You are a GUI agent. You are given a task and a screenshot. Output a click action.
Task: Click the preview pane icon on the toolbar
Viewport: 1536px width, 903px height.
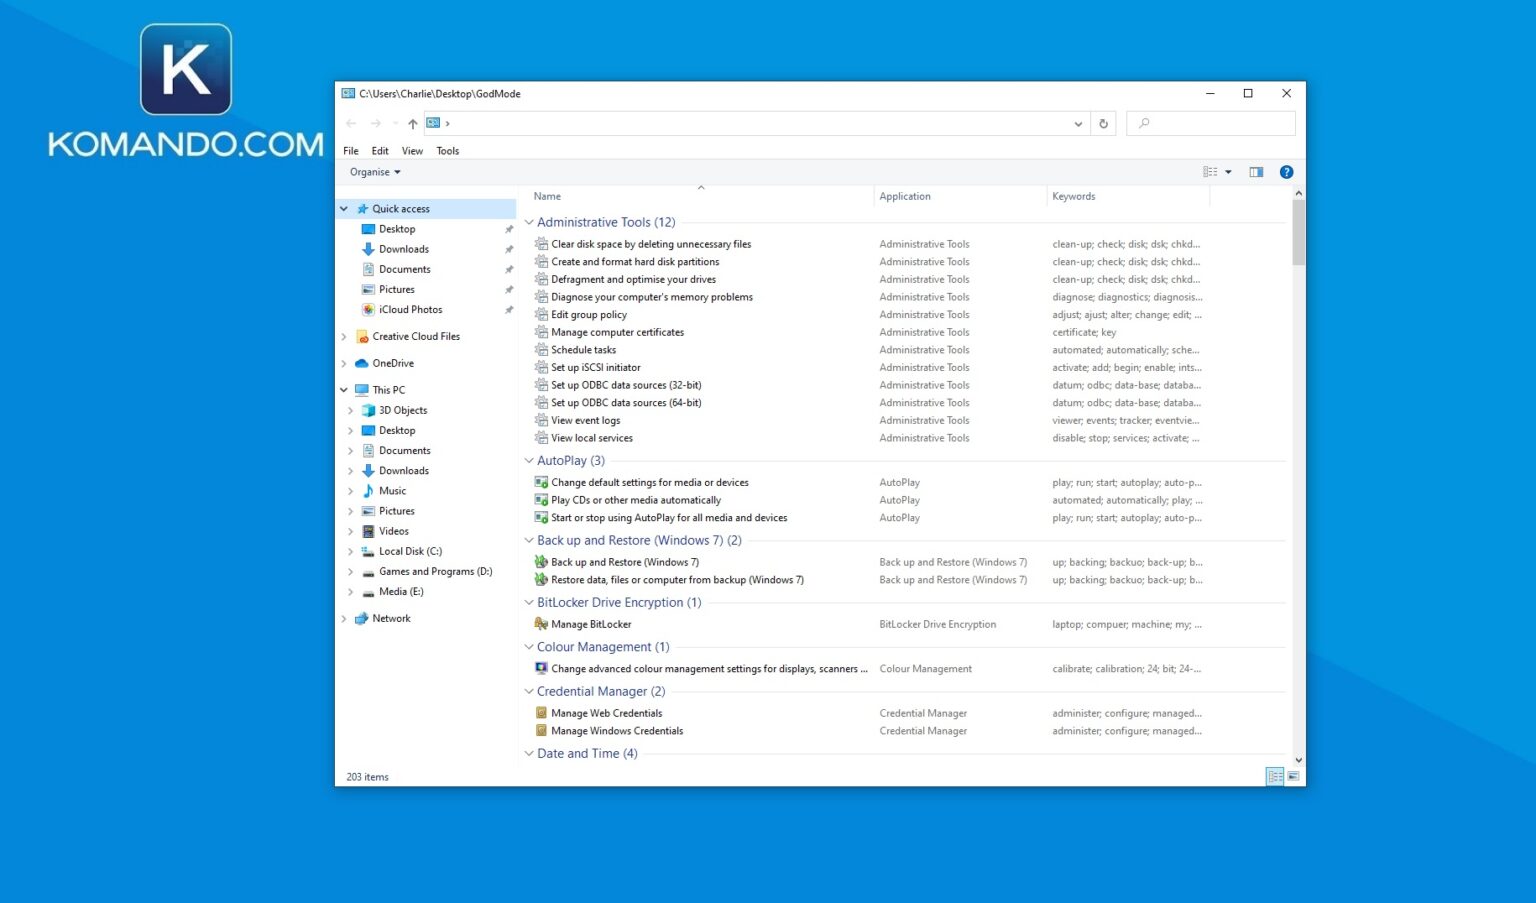pos(1256,171)
